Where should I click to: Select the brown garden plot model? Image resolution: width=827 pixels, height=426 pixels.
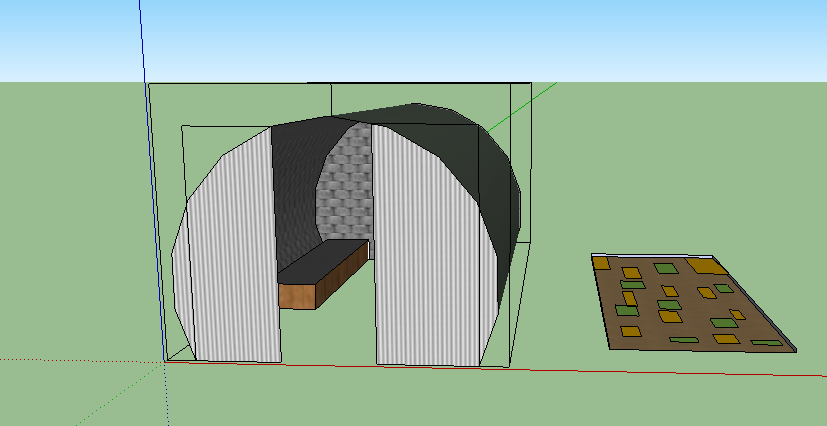click(x=692, y=302)
